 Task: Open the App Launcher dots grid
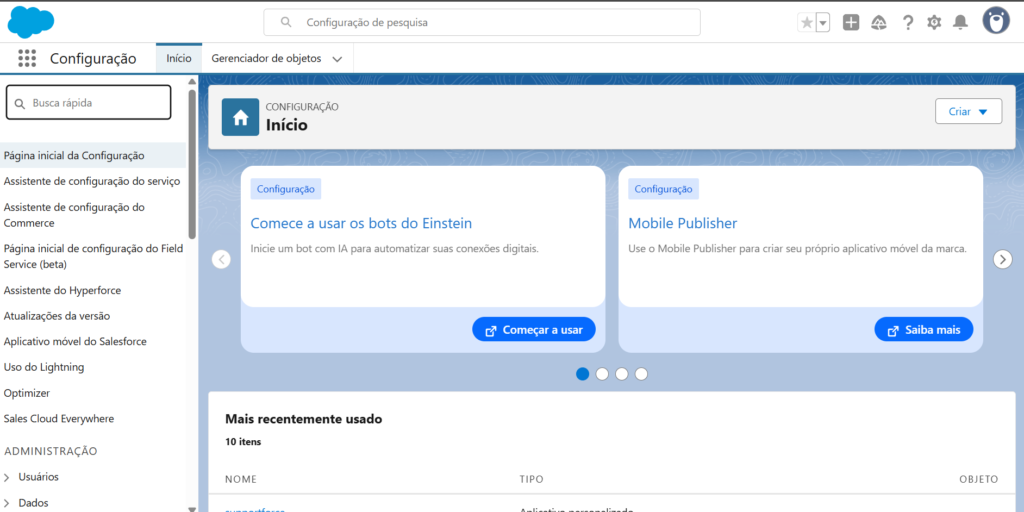tap(27, 58)
